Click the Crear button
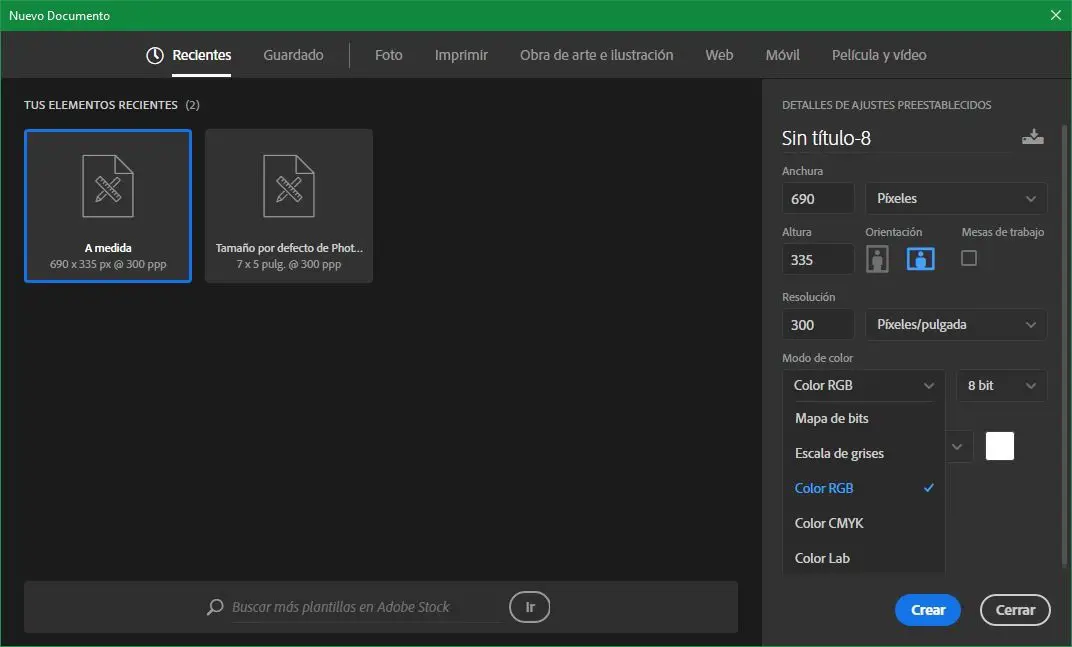This screenshot has width=1072, height=647. coord(928,610)
